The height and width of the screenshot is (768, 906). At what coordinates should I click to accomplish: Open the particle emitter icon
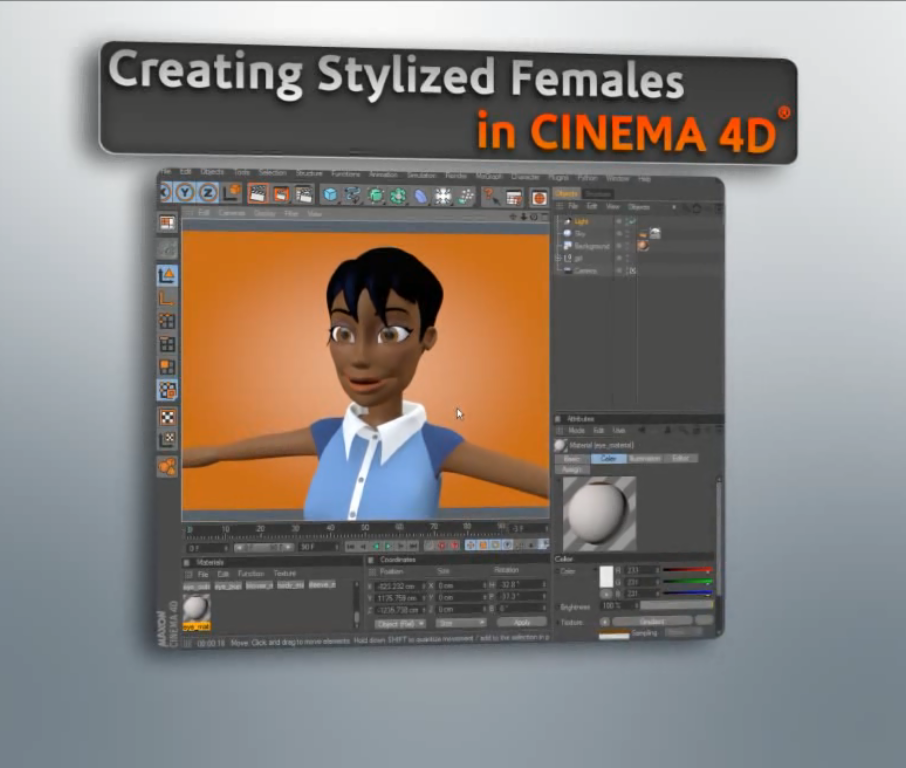466,198
